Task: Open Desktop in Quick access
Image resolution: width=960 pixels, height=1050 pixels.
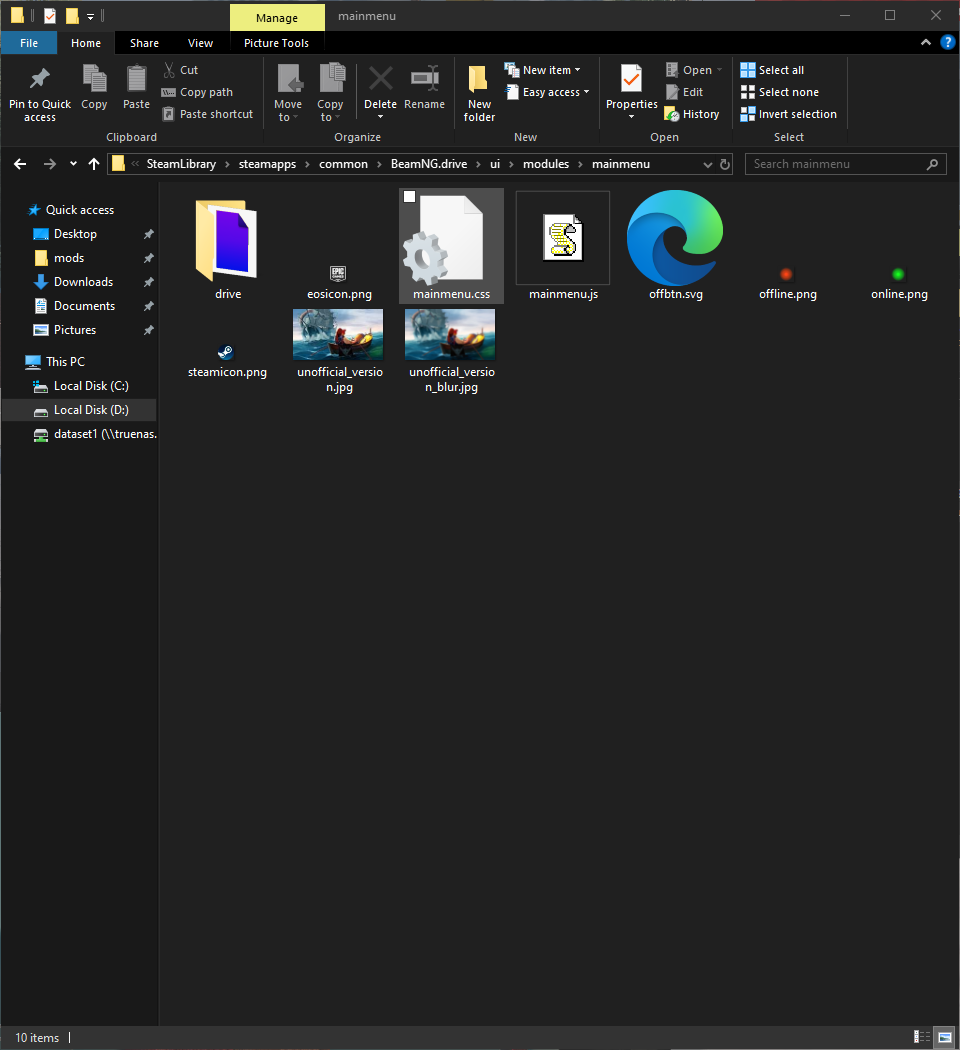Action: point(76,234)
